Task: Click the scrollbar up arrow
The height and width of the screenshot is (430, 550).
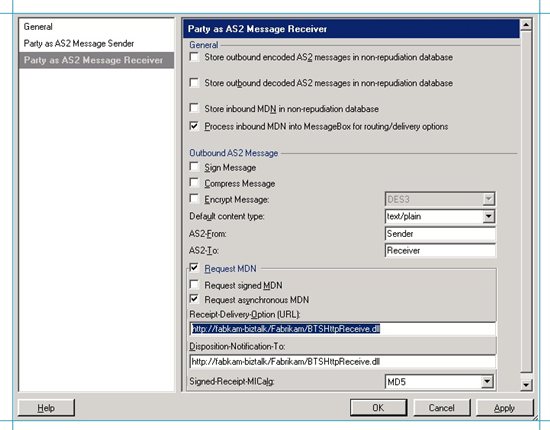Action: pos(526,25)
